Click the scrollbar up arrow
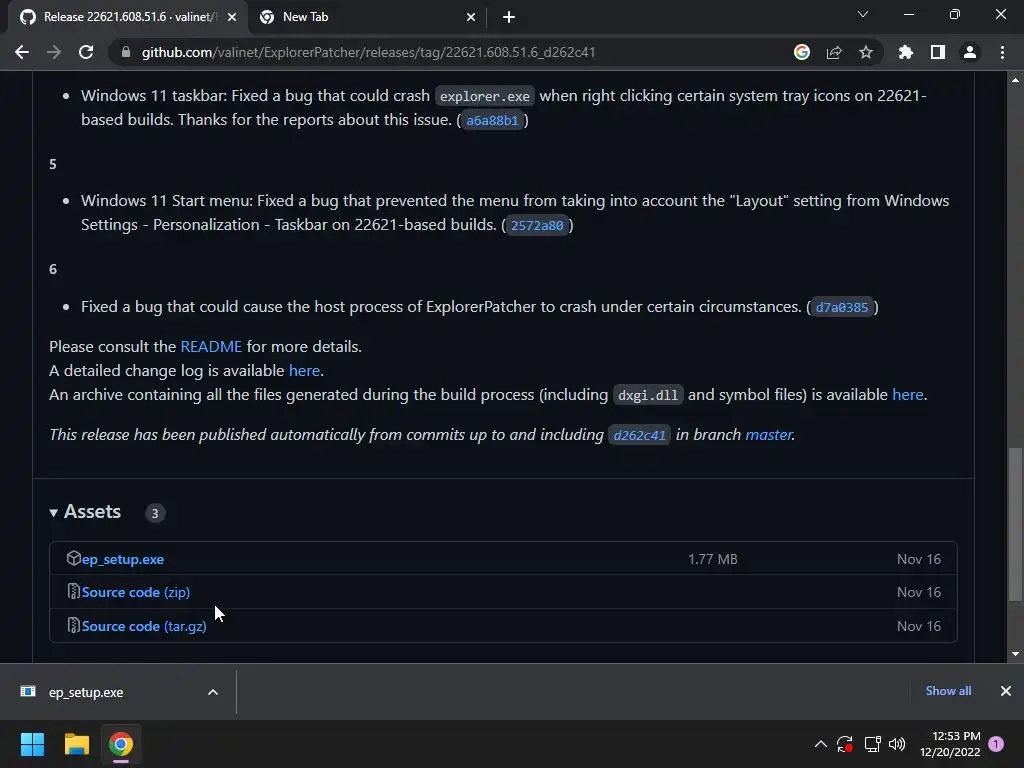 point(1015,80)
